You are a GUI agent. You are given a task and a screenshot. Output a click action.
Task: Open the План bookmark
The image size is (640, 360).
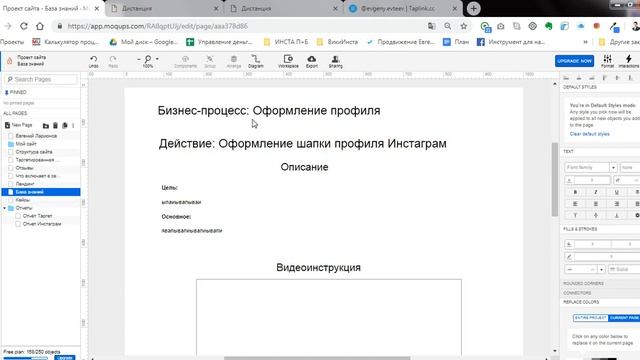coord(456,42)
